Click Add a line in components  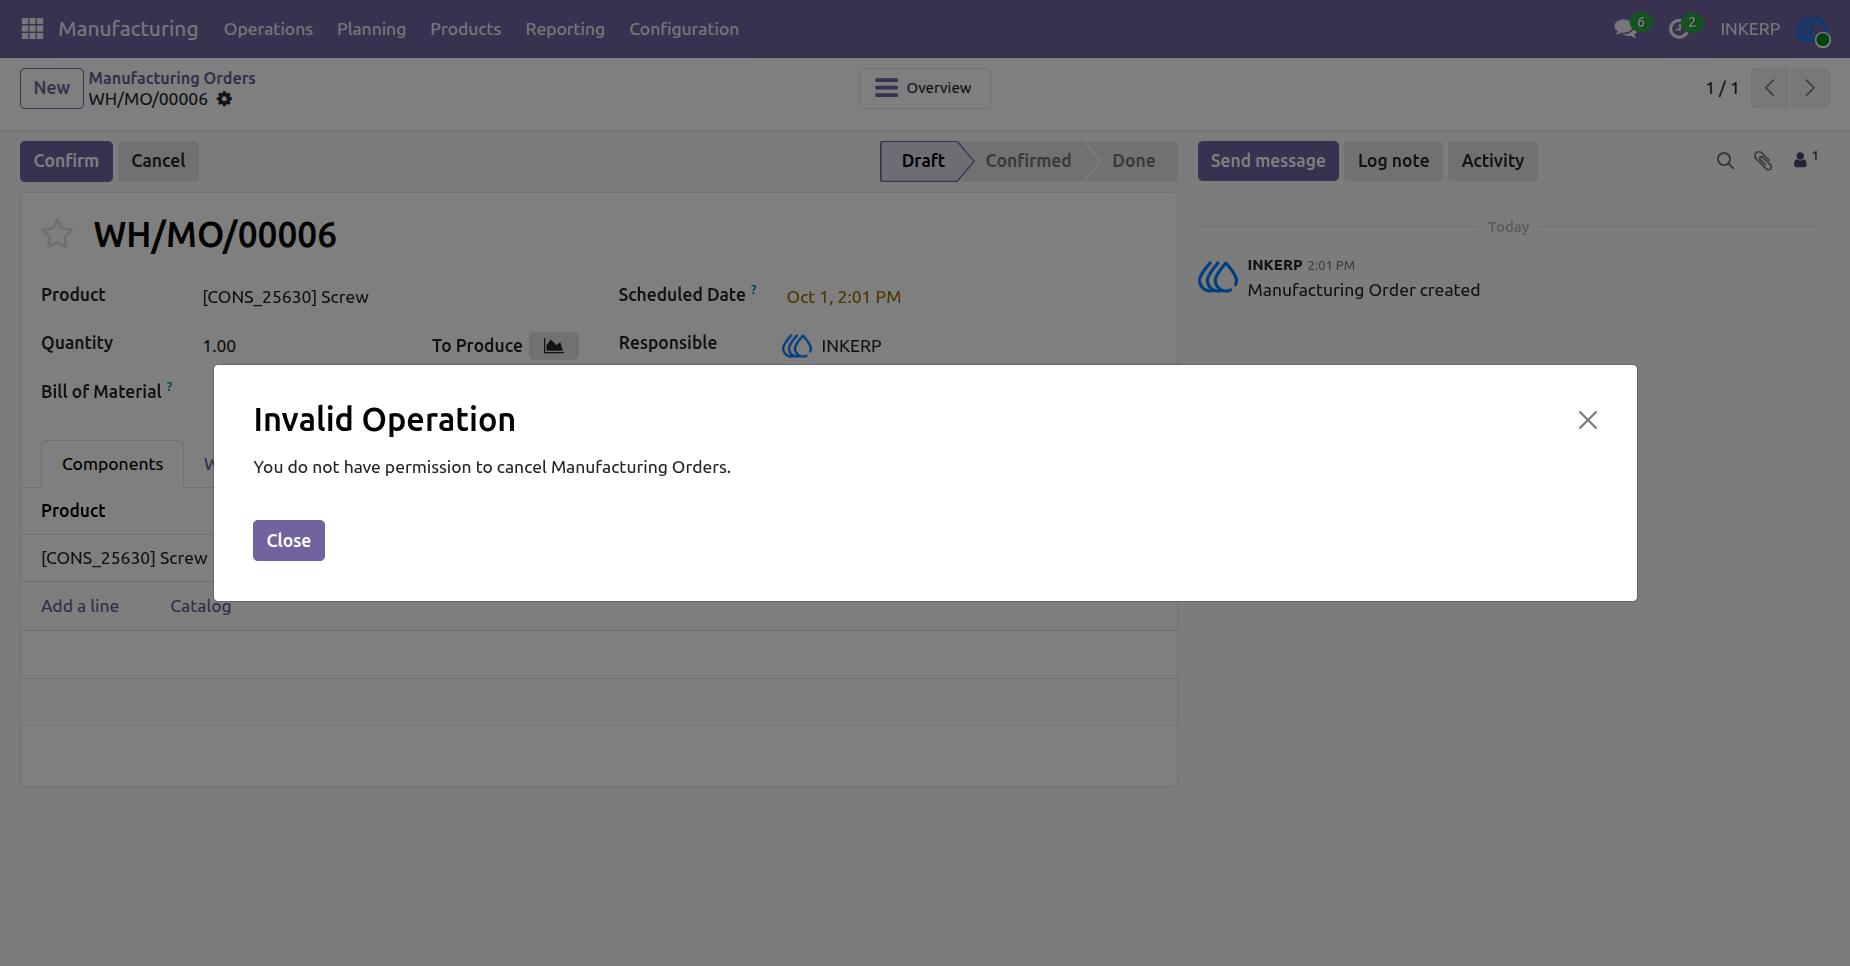[x=80, y=606]
